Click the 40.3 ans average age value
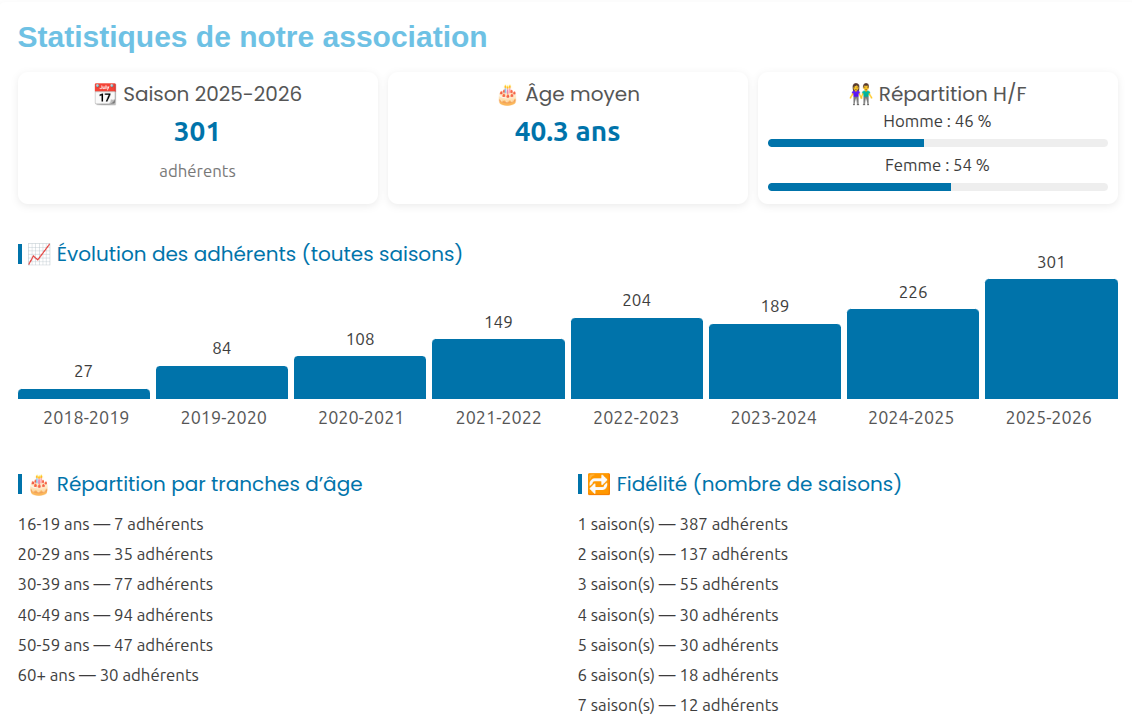Image resolution: width=1132 pixels, height=722 pixels. coord(567,132)
